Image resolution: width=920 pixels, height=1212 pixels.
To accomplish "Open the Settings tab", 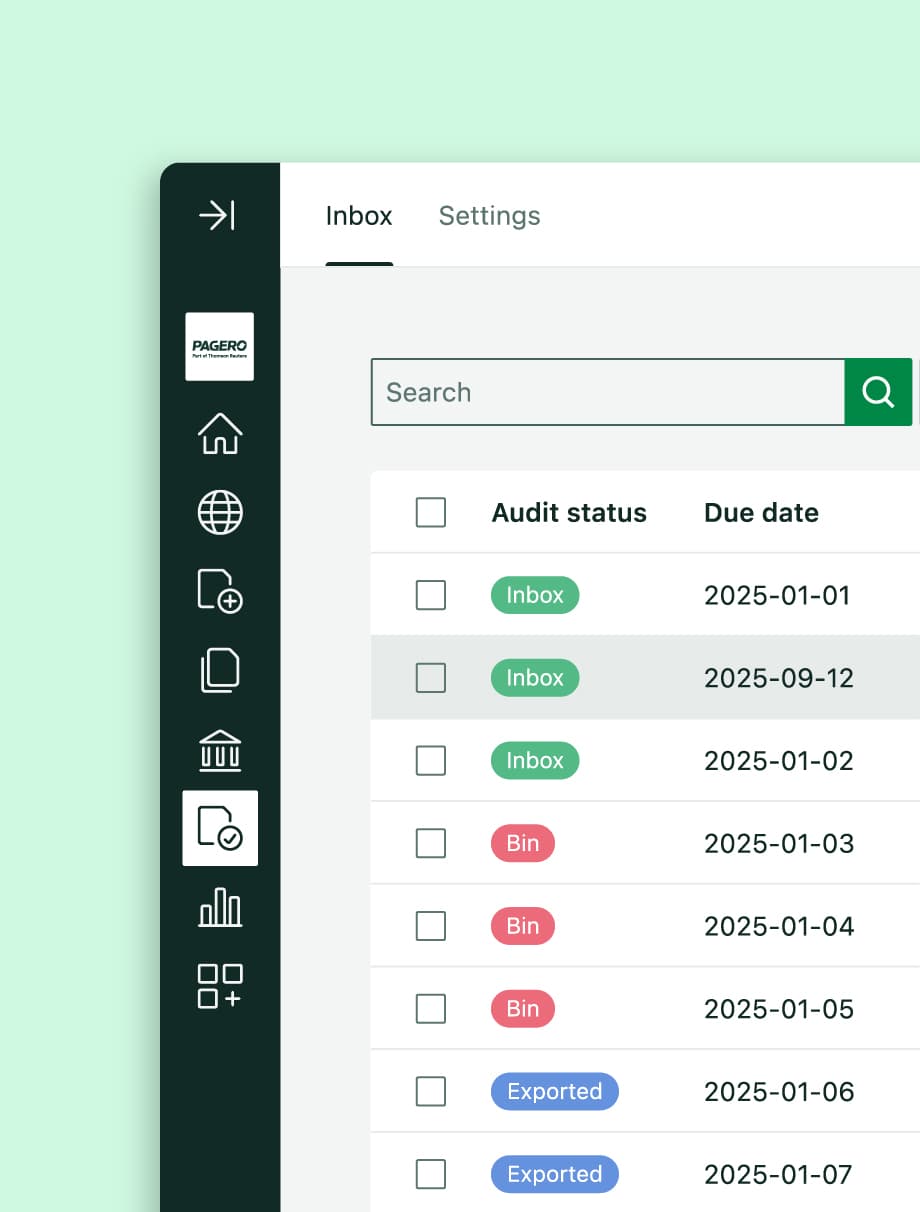I will 489,216.
